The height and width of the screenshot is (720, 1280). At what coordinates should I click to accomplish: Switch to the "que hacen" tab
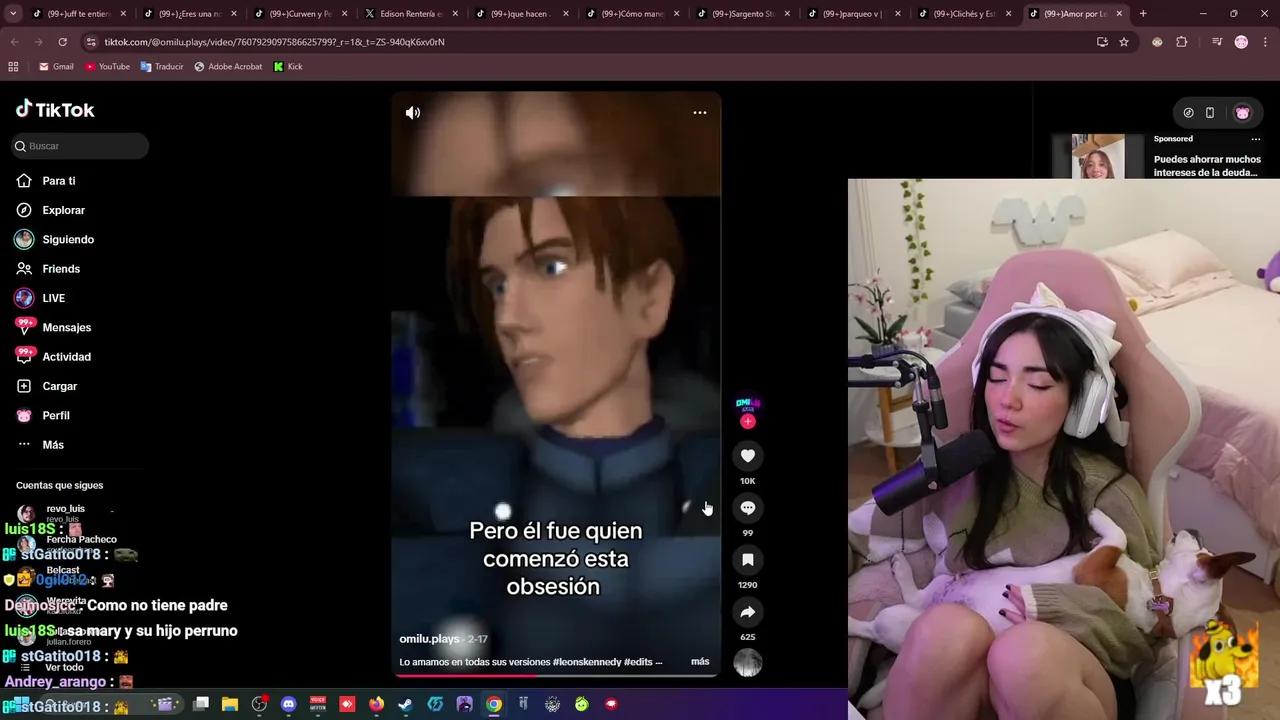tap(522, 14)
